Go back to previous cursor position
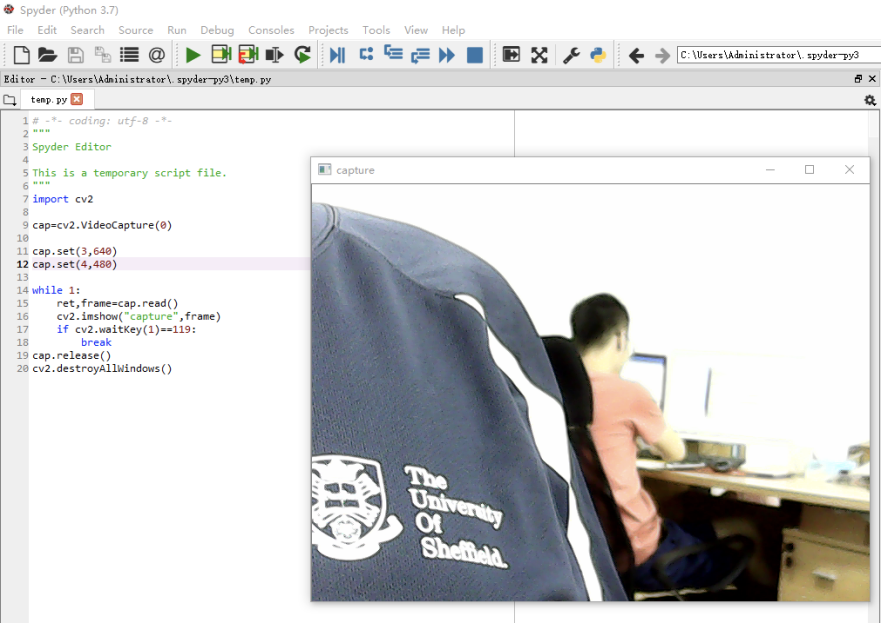Screen dimensions: 881x623 [637, 56]
